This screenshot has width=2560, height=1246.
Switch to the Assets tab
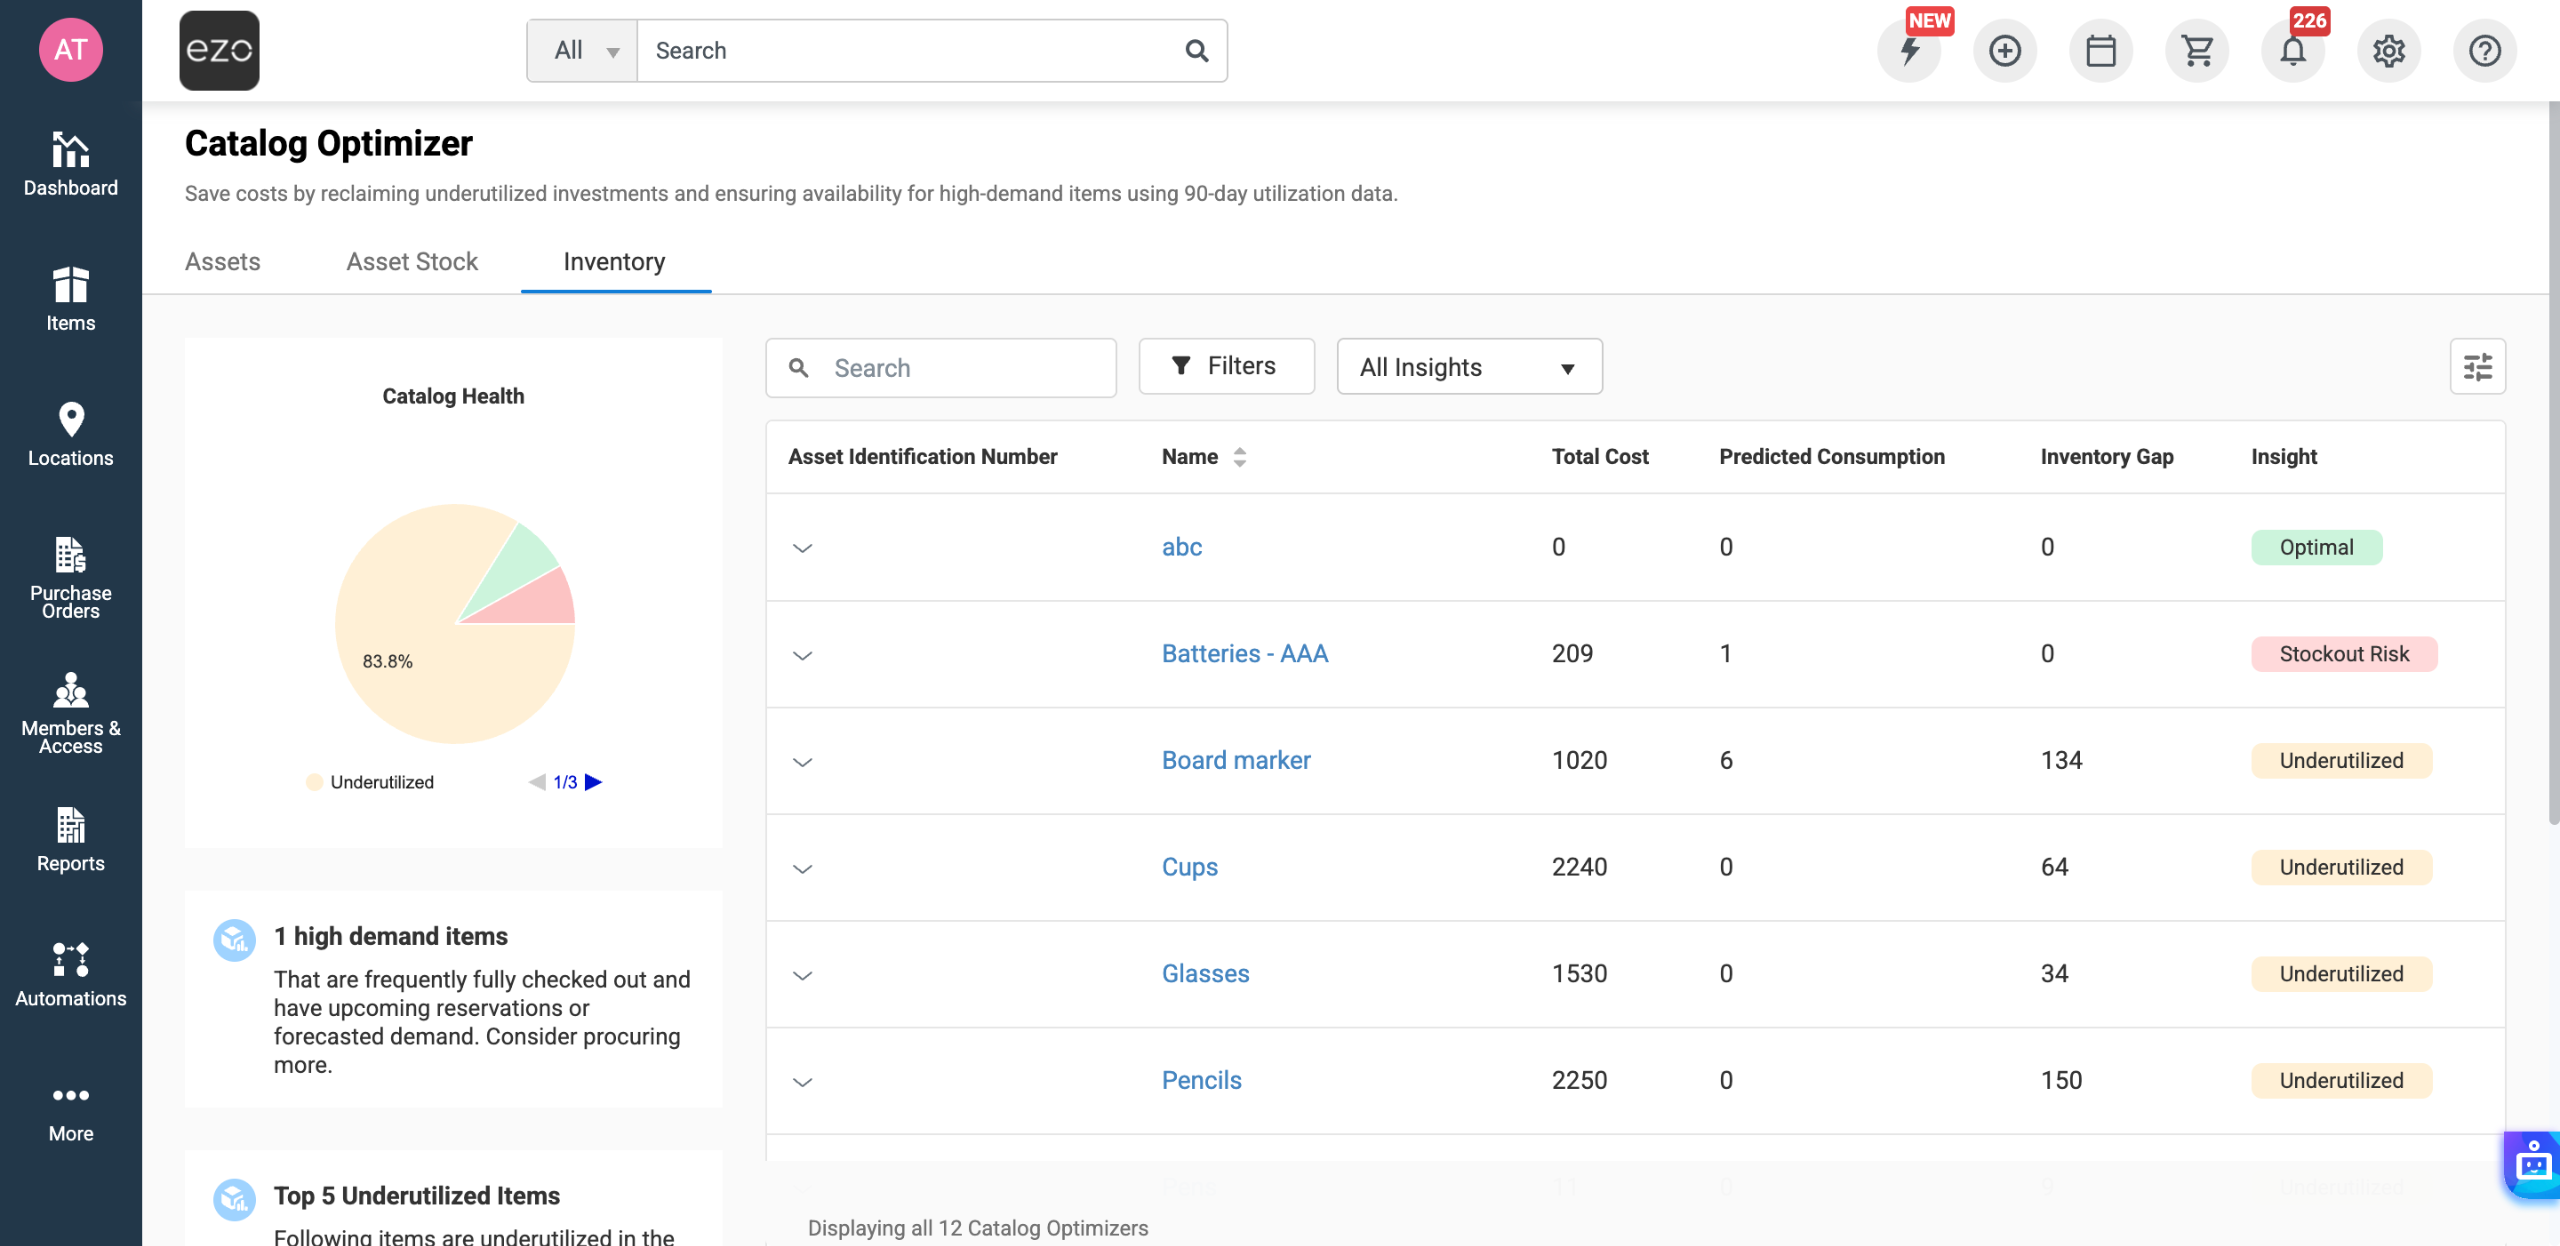(x=222, y=262)
